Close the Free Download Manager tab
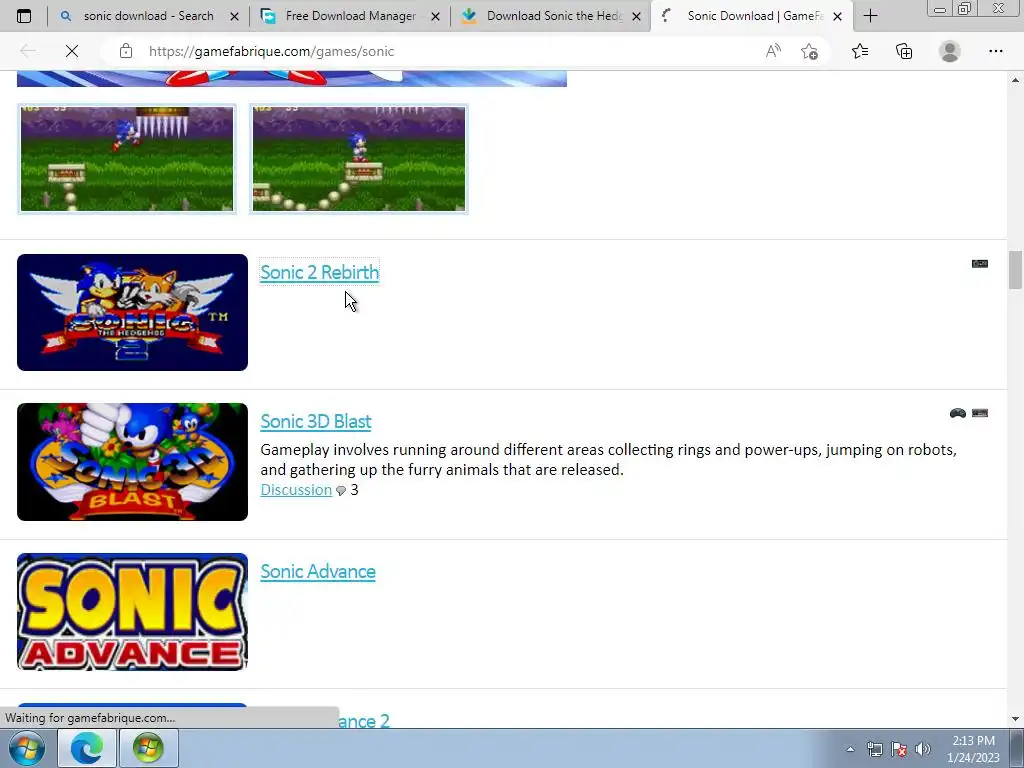 436,16
